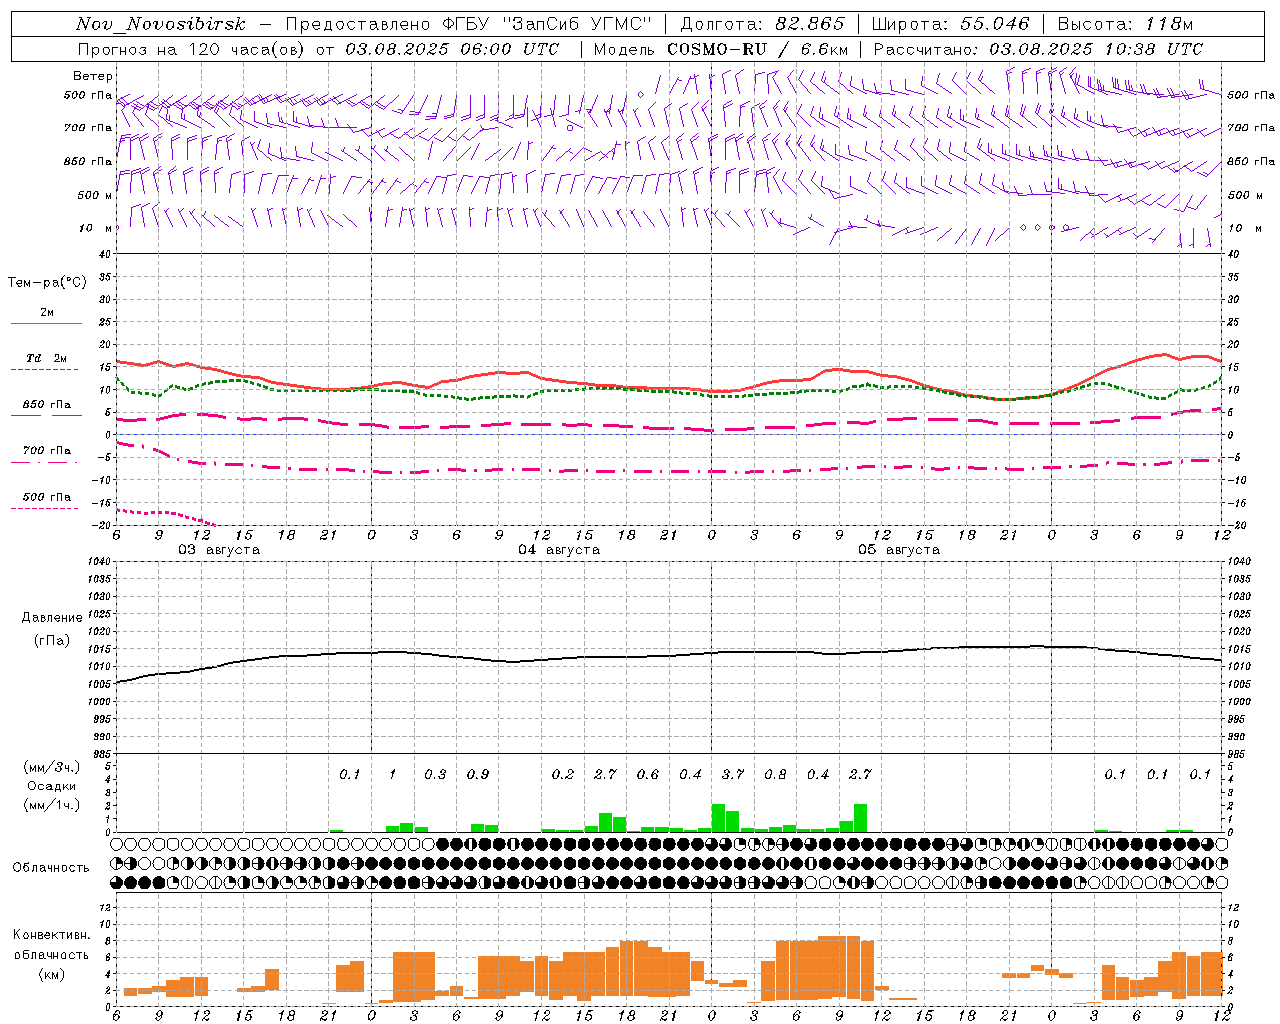Click the Широта: 55.046 latitude value
The image size is (1280, 1024).
[950, 25]
